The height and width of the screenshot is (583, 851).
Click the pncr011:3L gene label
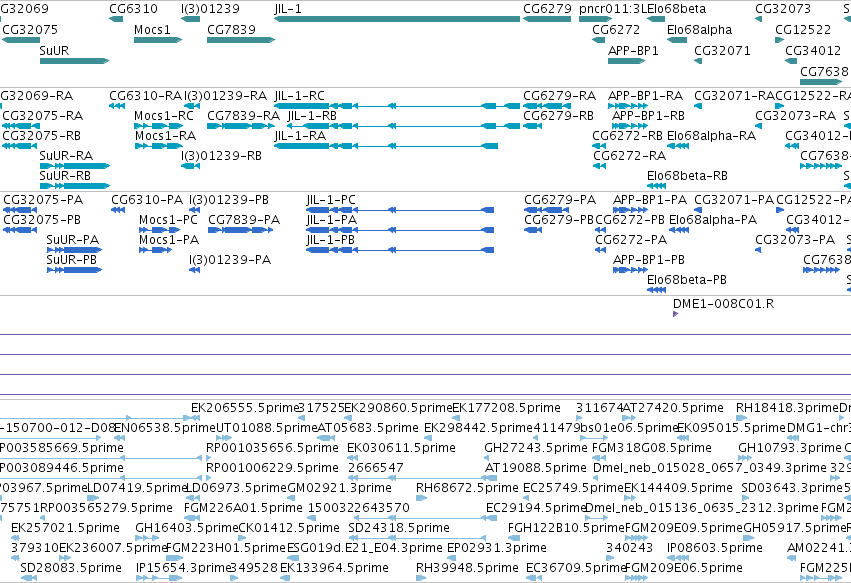[x=613, y=9]
